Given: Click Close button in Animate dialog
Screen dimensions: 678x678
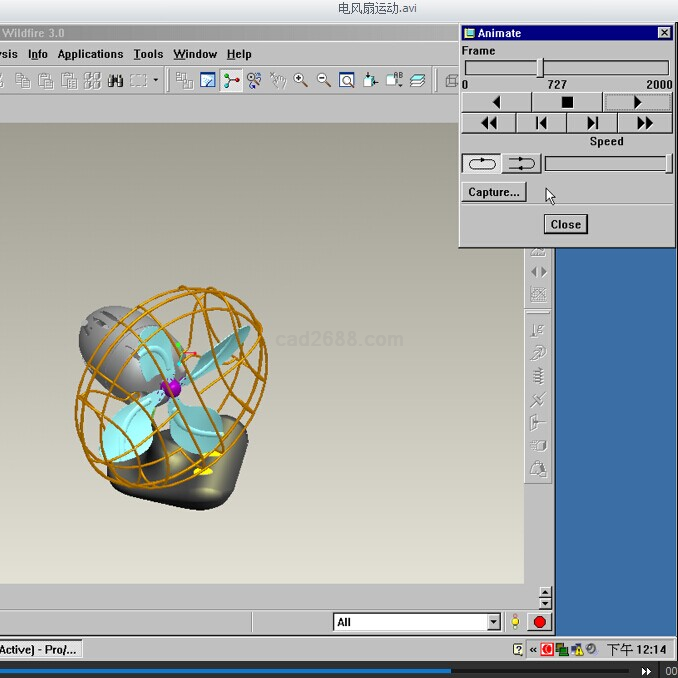Looking at the screenshot, I should [x=565, y=224].
